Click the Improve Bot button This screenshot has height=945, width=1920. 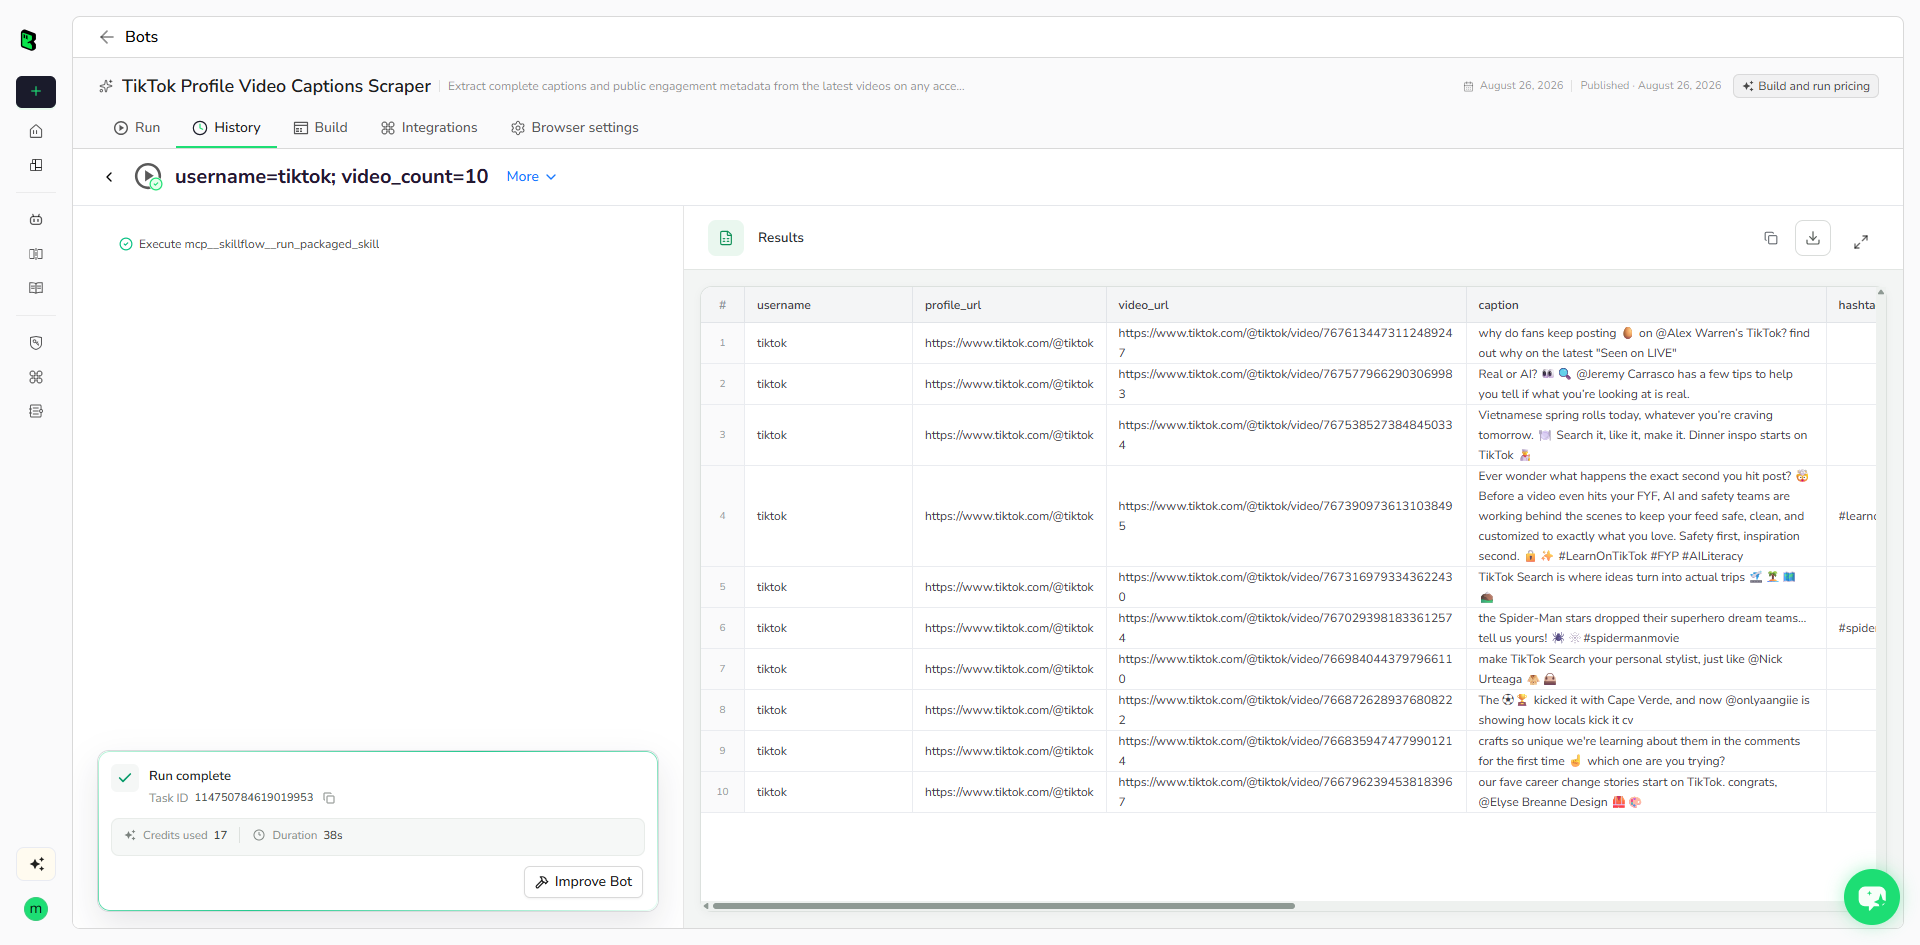pos(584,882)
